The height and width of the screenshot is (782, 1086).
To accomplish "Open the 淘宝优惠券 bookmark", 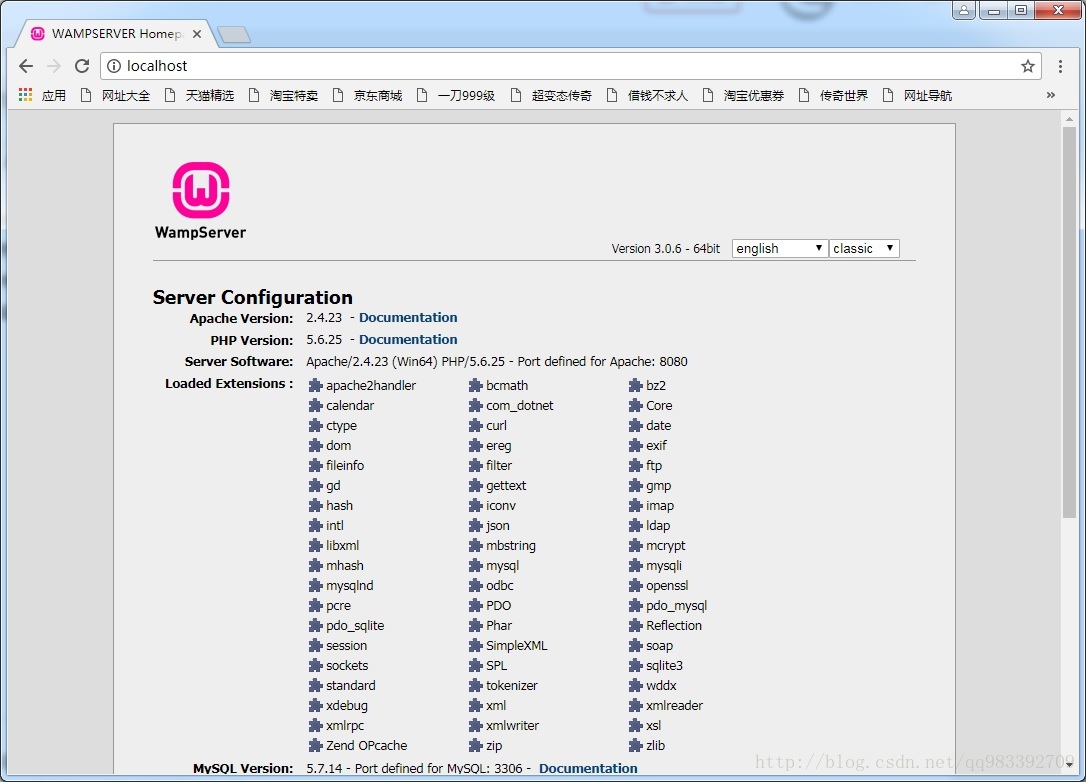I will (x=743, y=95).
